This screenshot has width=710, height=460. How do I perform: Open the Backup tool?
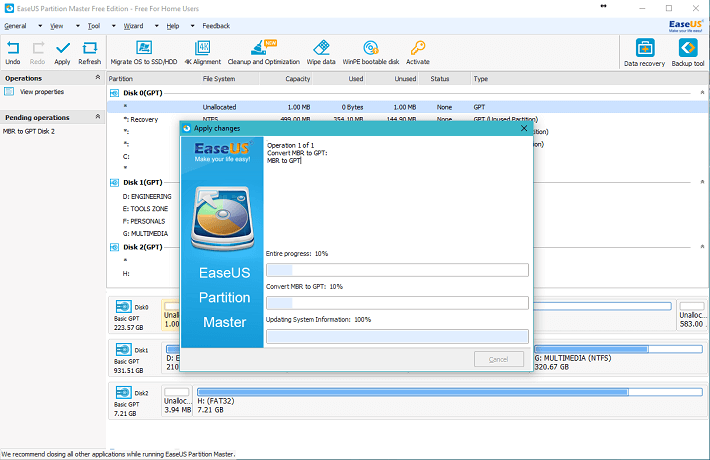coord(688,53)
